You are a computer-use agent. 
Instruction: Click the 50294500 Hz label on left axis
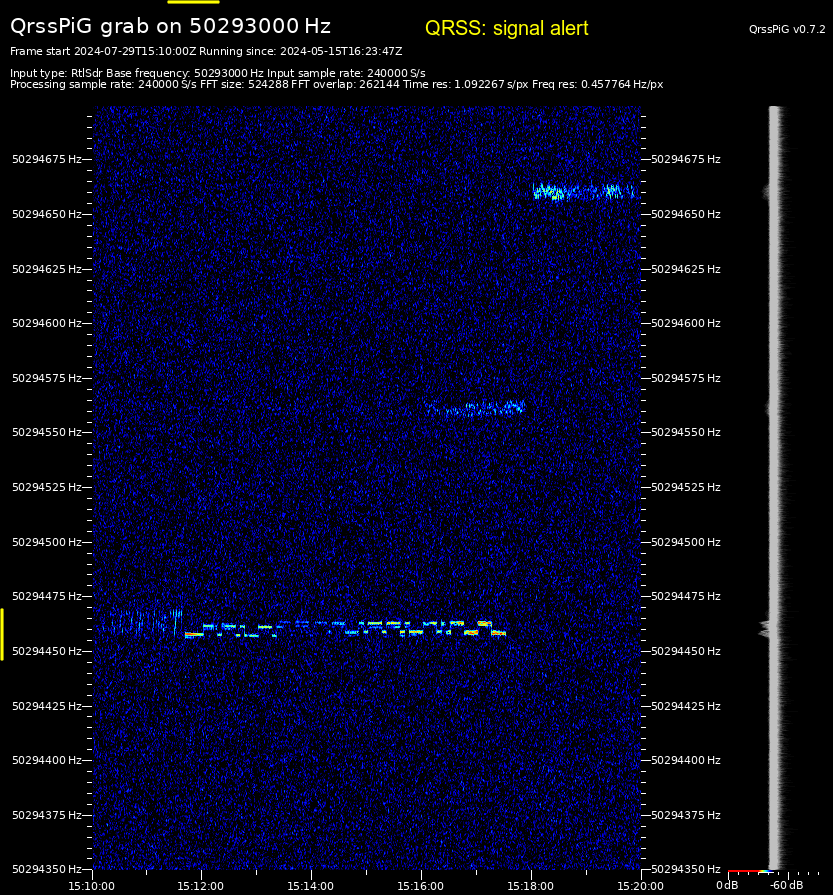pyautogui.click(x=47, y=542)
